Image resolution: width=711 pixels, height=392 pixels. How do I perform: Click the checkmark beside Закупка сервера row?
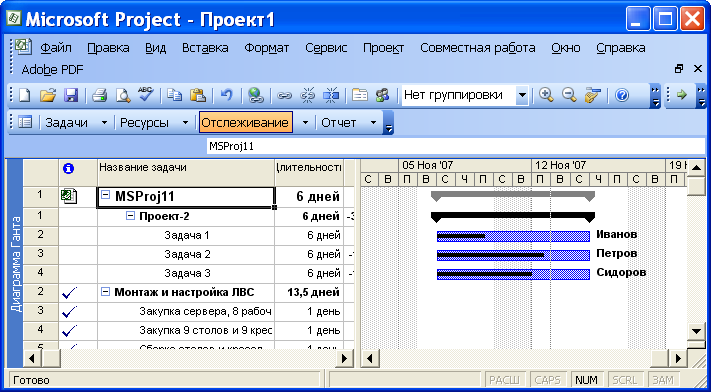tap(69, 312)
